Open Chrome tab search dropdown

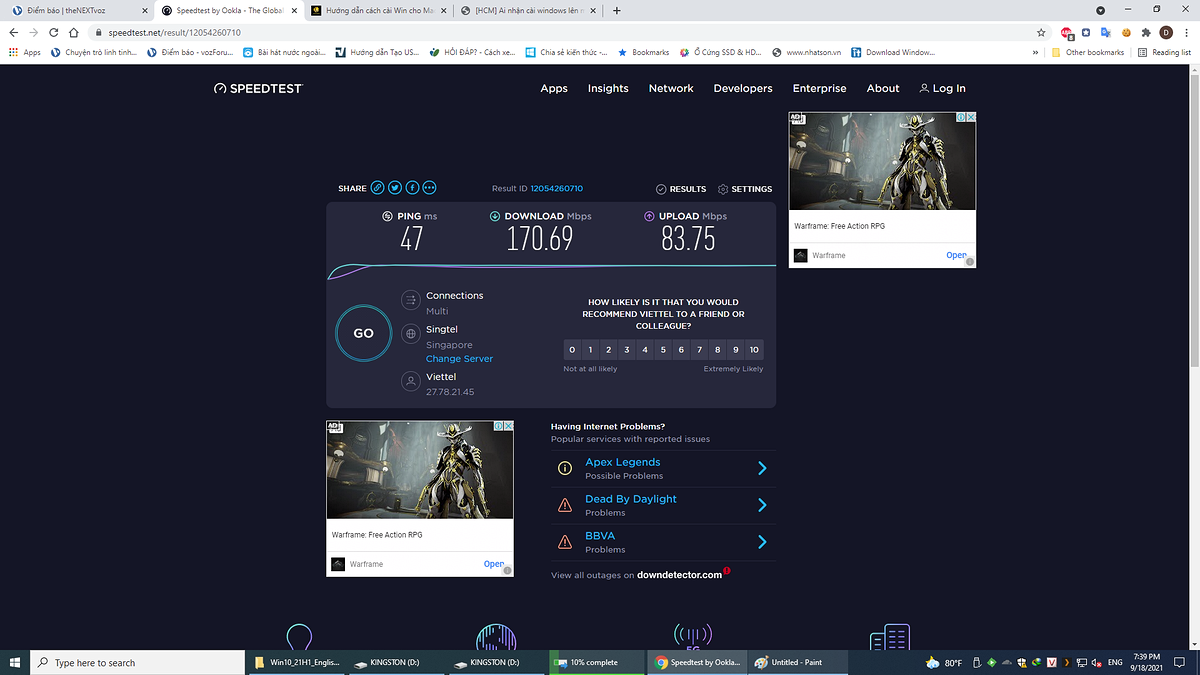coord(1101,11)
